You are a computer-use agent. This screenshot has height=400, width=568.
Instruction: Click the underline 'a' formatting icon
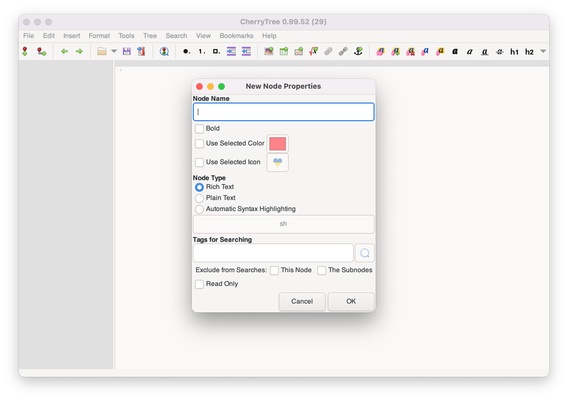pyautogui.click(x=485, y=52)
